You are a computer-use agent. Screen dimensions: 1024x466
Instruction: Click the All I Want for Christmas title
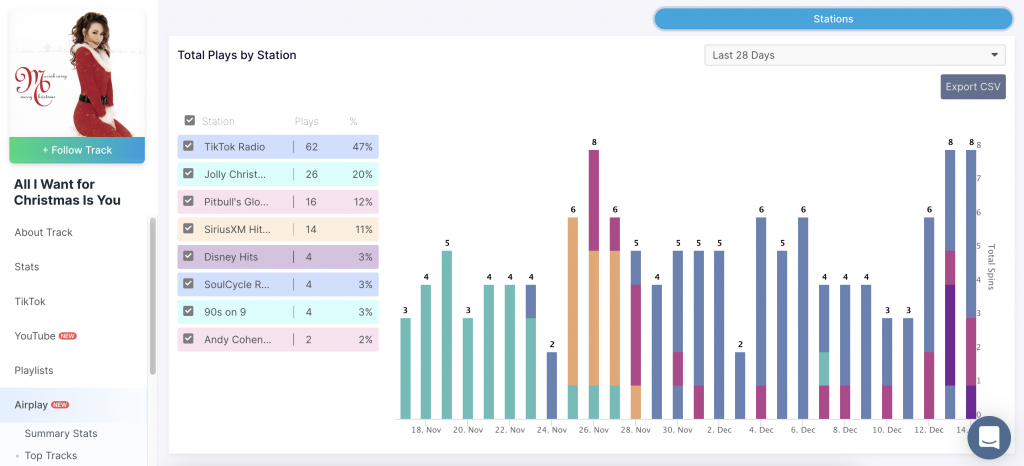point(67,192)
